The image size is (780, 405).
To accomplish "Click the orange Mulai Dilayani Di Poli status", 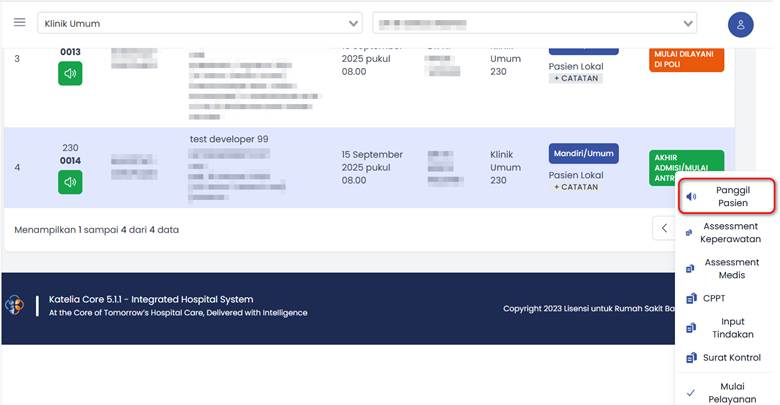I will point(685,58).
